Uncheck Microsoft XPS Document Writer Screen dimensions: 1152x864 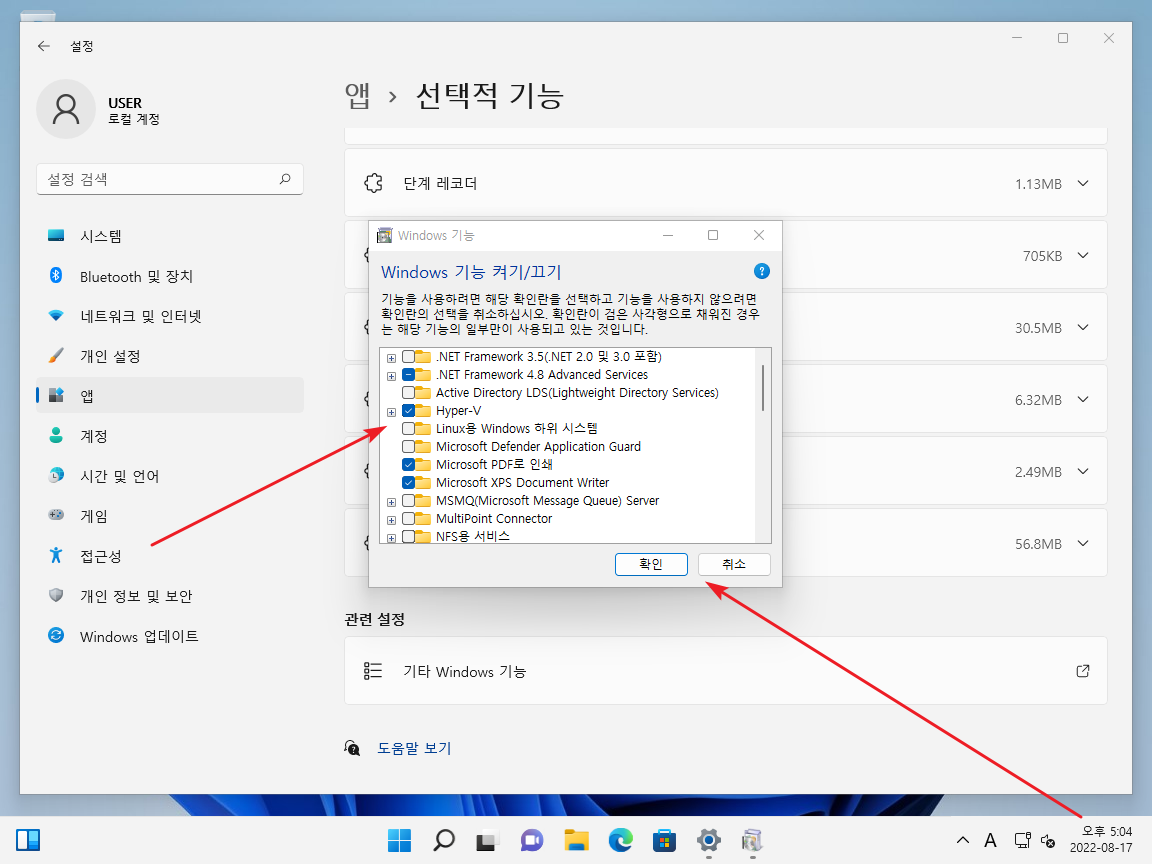(408, 483)
